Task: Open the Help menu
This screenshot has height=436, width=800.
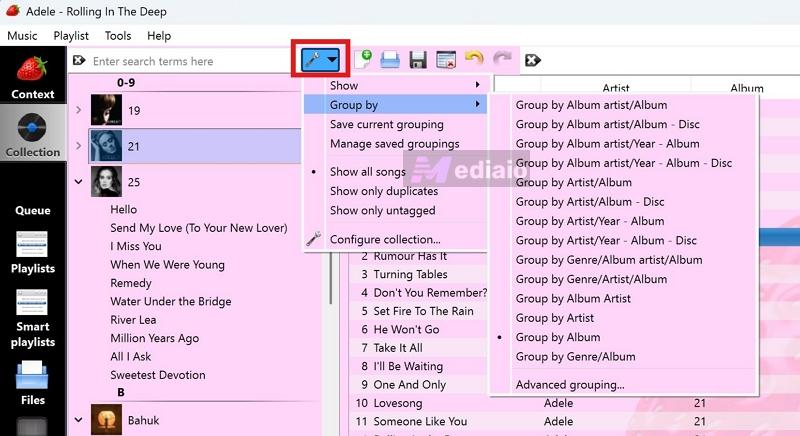Action: (159, 36)
